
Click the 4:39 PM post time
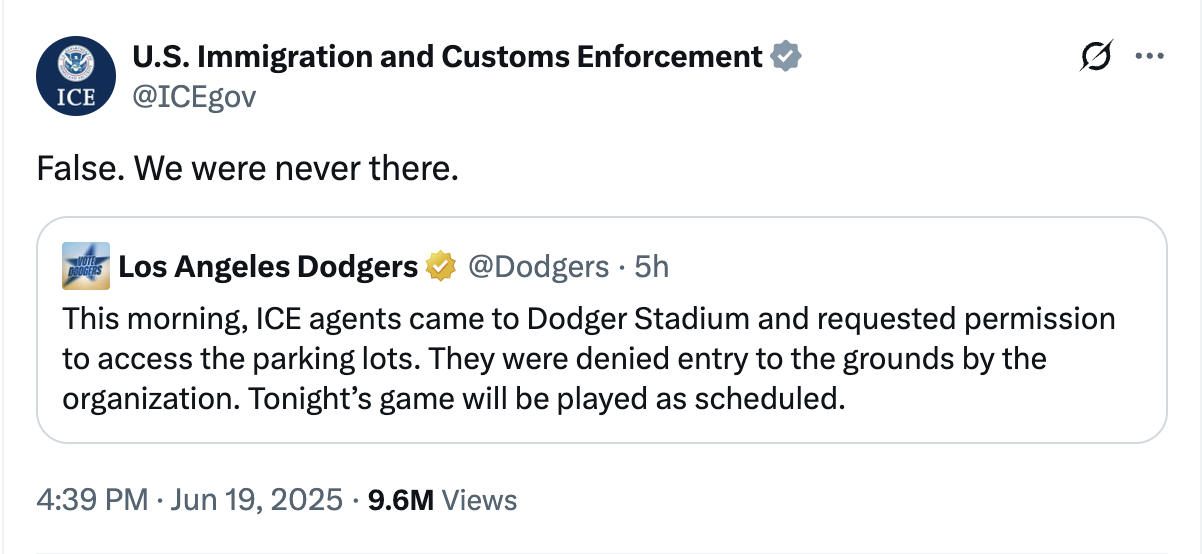(x=92, y=500)
